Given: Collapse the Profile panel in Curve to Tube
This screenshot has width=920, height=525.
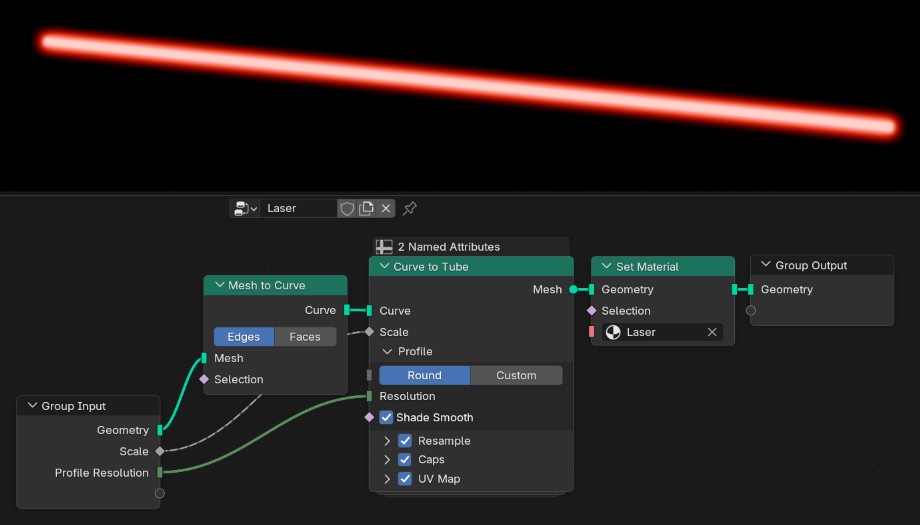Looking at the screenshot, I should [x=387, y=351].
